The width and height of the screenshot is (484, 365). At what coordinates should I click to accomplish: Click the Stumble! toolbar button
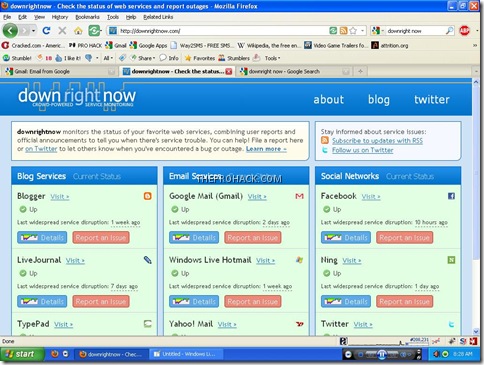tap(17, 58)
